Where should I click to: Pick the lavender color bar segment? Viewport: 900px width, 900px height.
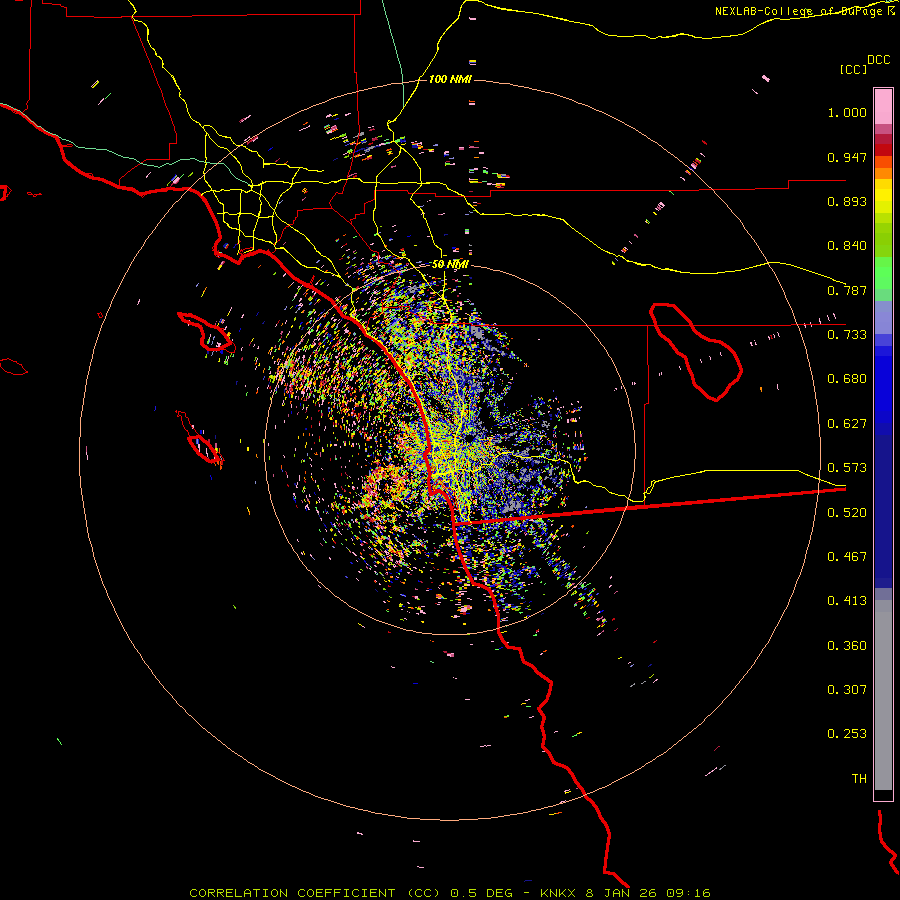pyautogui.click(x=883, y=317)
